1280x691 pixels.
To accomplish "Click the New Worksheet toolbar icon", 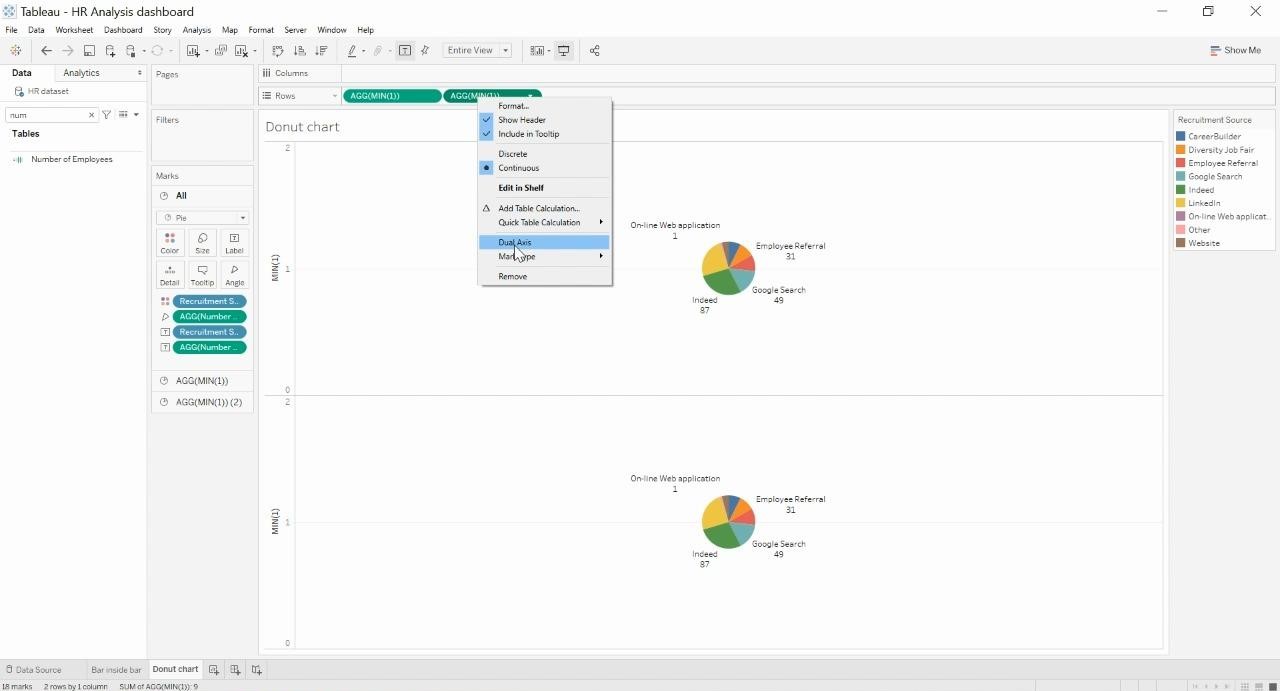I will (193, 50).
